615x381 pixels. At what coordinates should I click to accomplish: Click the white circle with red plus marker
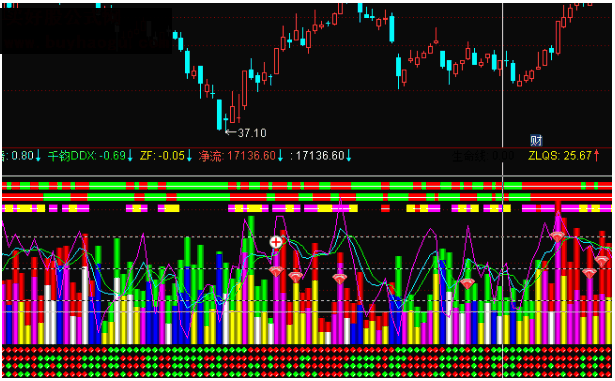point(276,242)
